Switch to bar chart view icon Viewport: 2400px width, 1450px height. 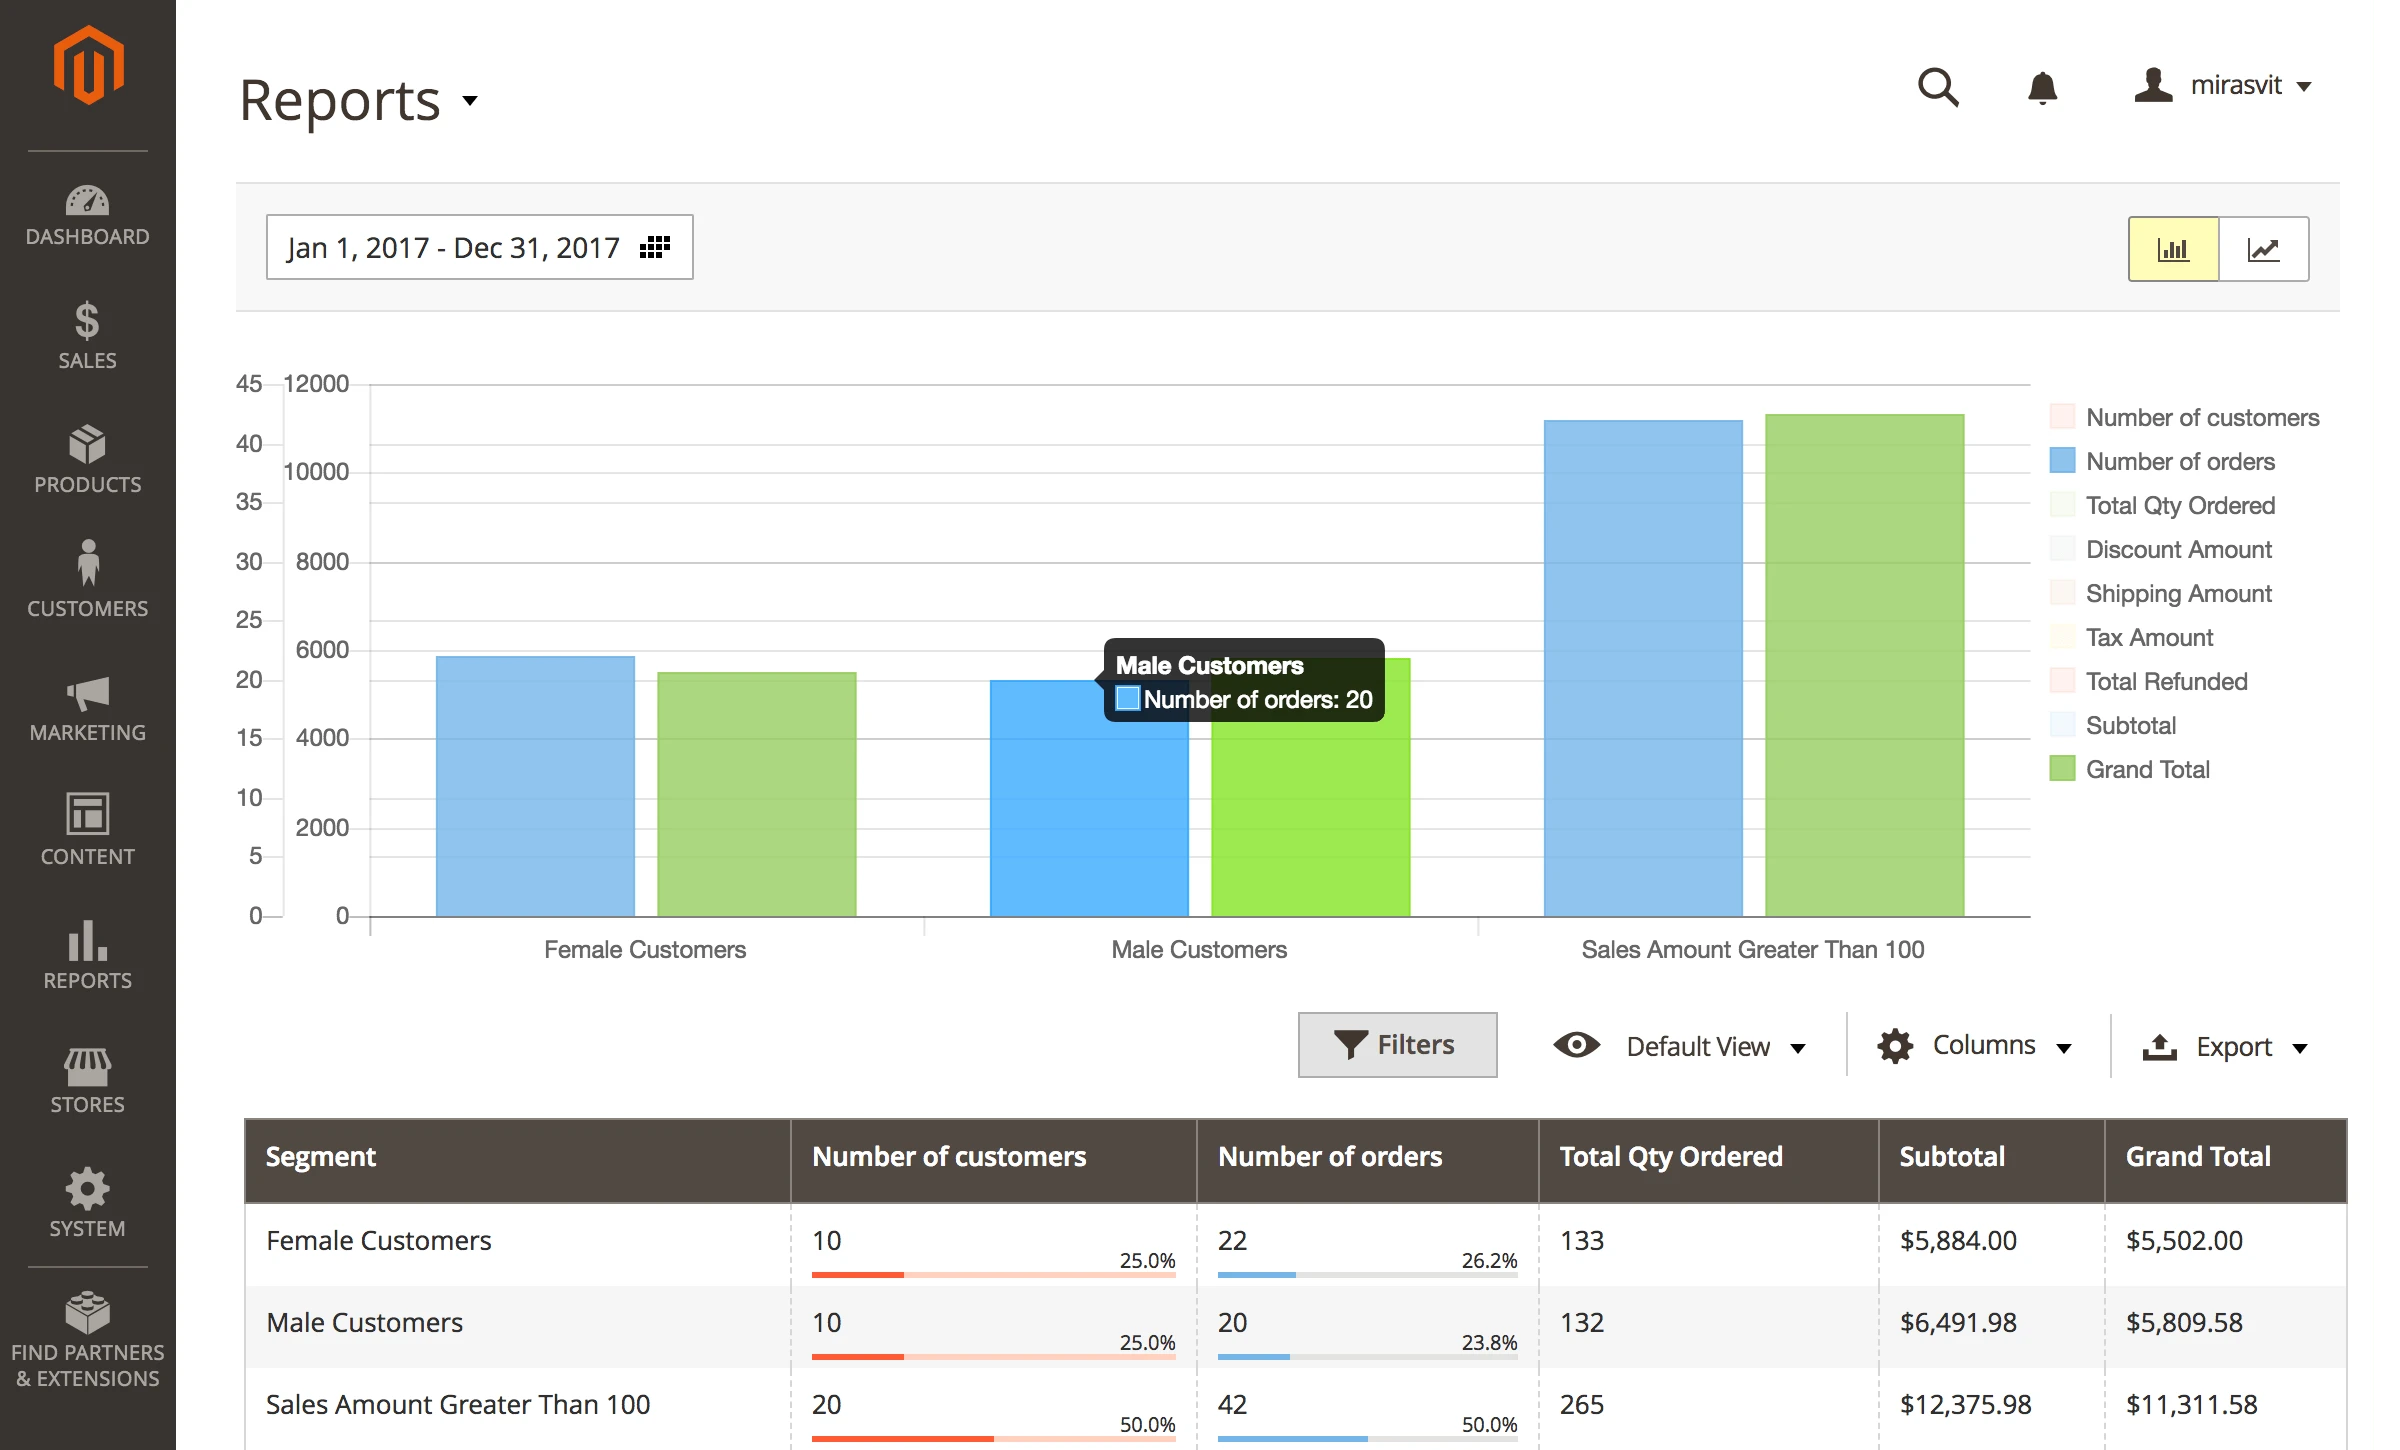2173,249
